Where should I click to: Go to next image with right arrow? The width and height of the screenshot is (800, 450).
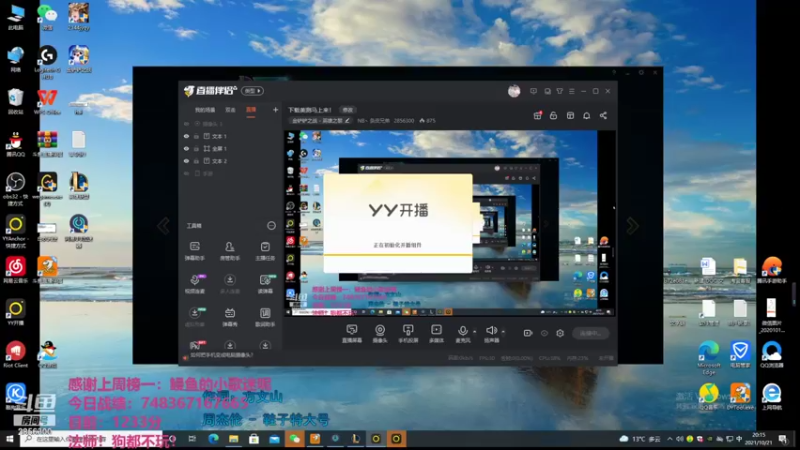(632, 226)
